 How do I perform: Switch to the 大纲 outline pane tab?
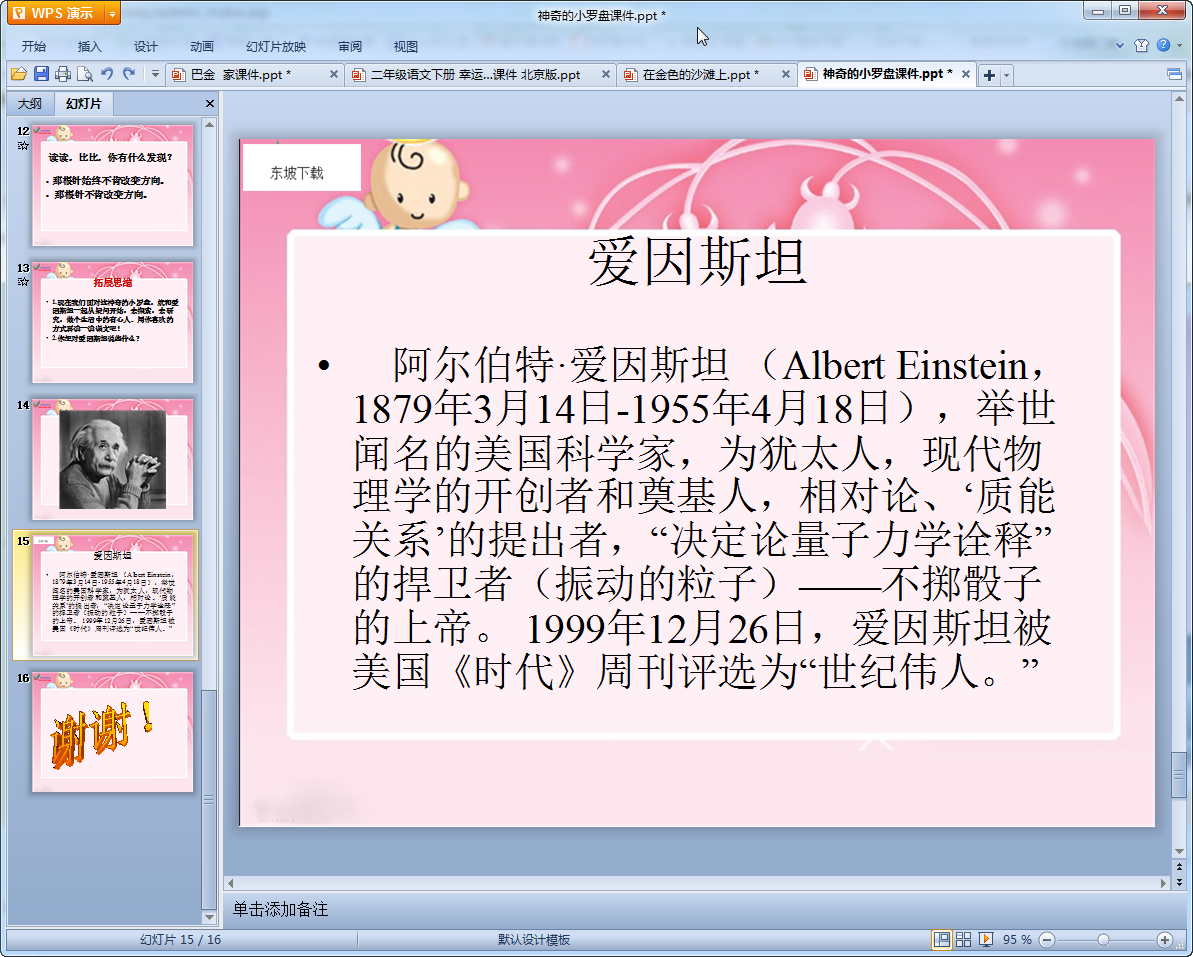pyautogui.click(x=30, y=104)
